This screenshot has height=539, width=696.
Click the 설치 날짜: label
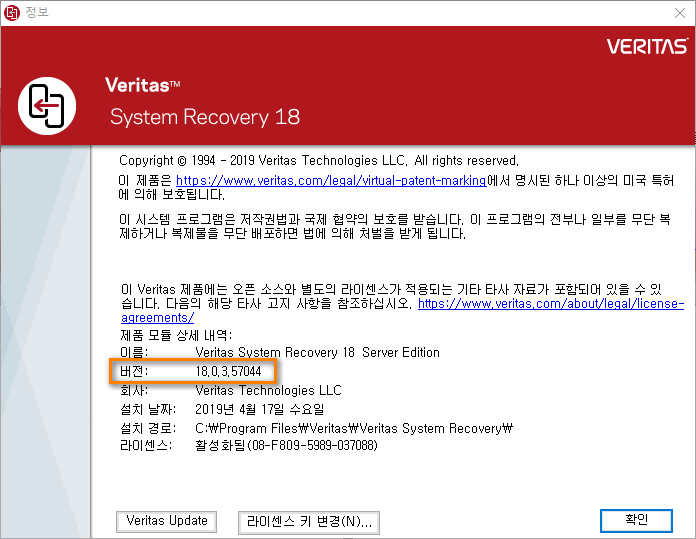148,409
